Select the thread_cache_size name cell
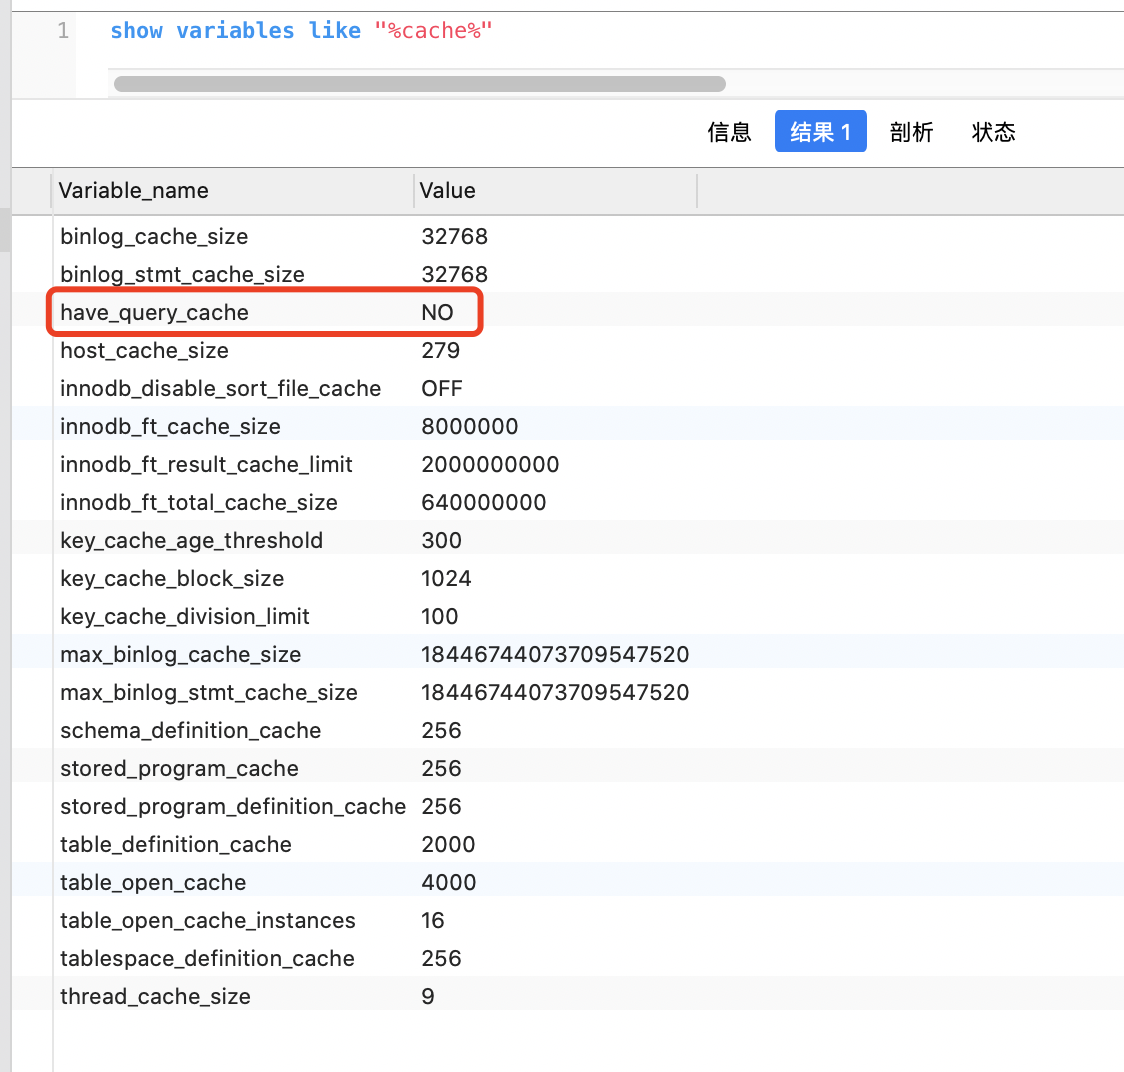Viewport: 1124px width, 1072px height. [x=155, y=997]
